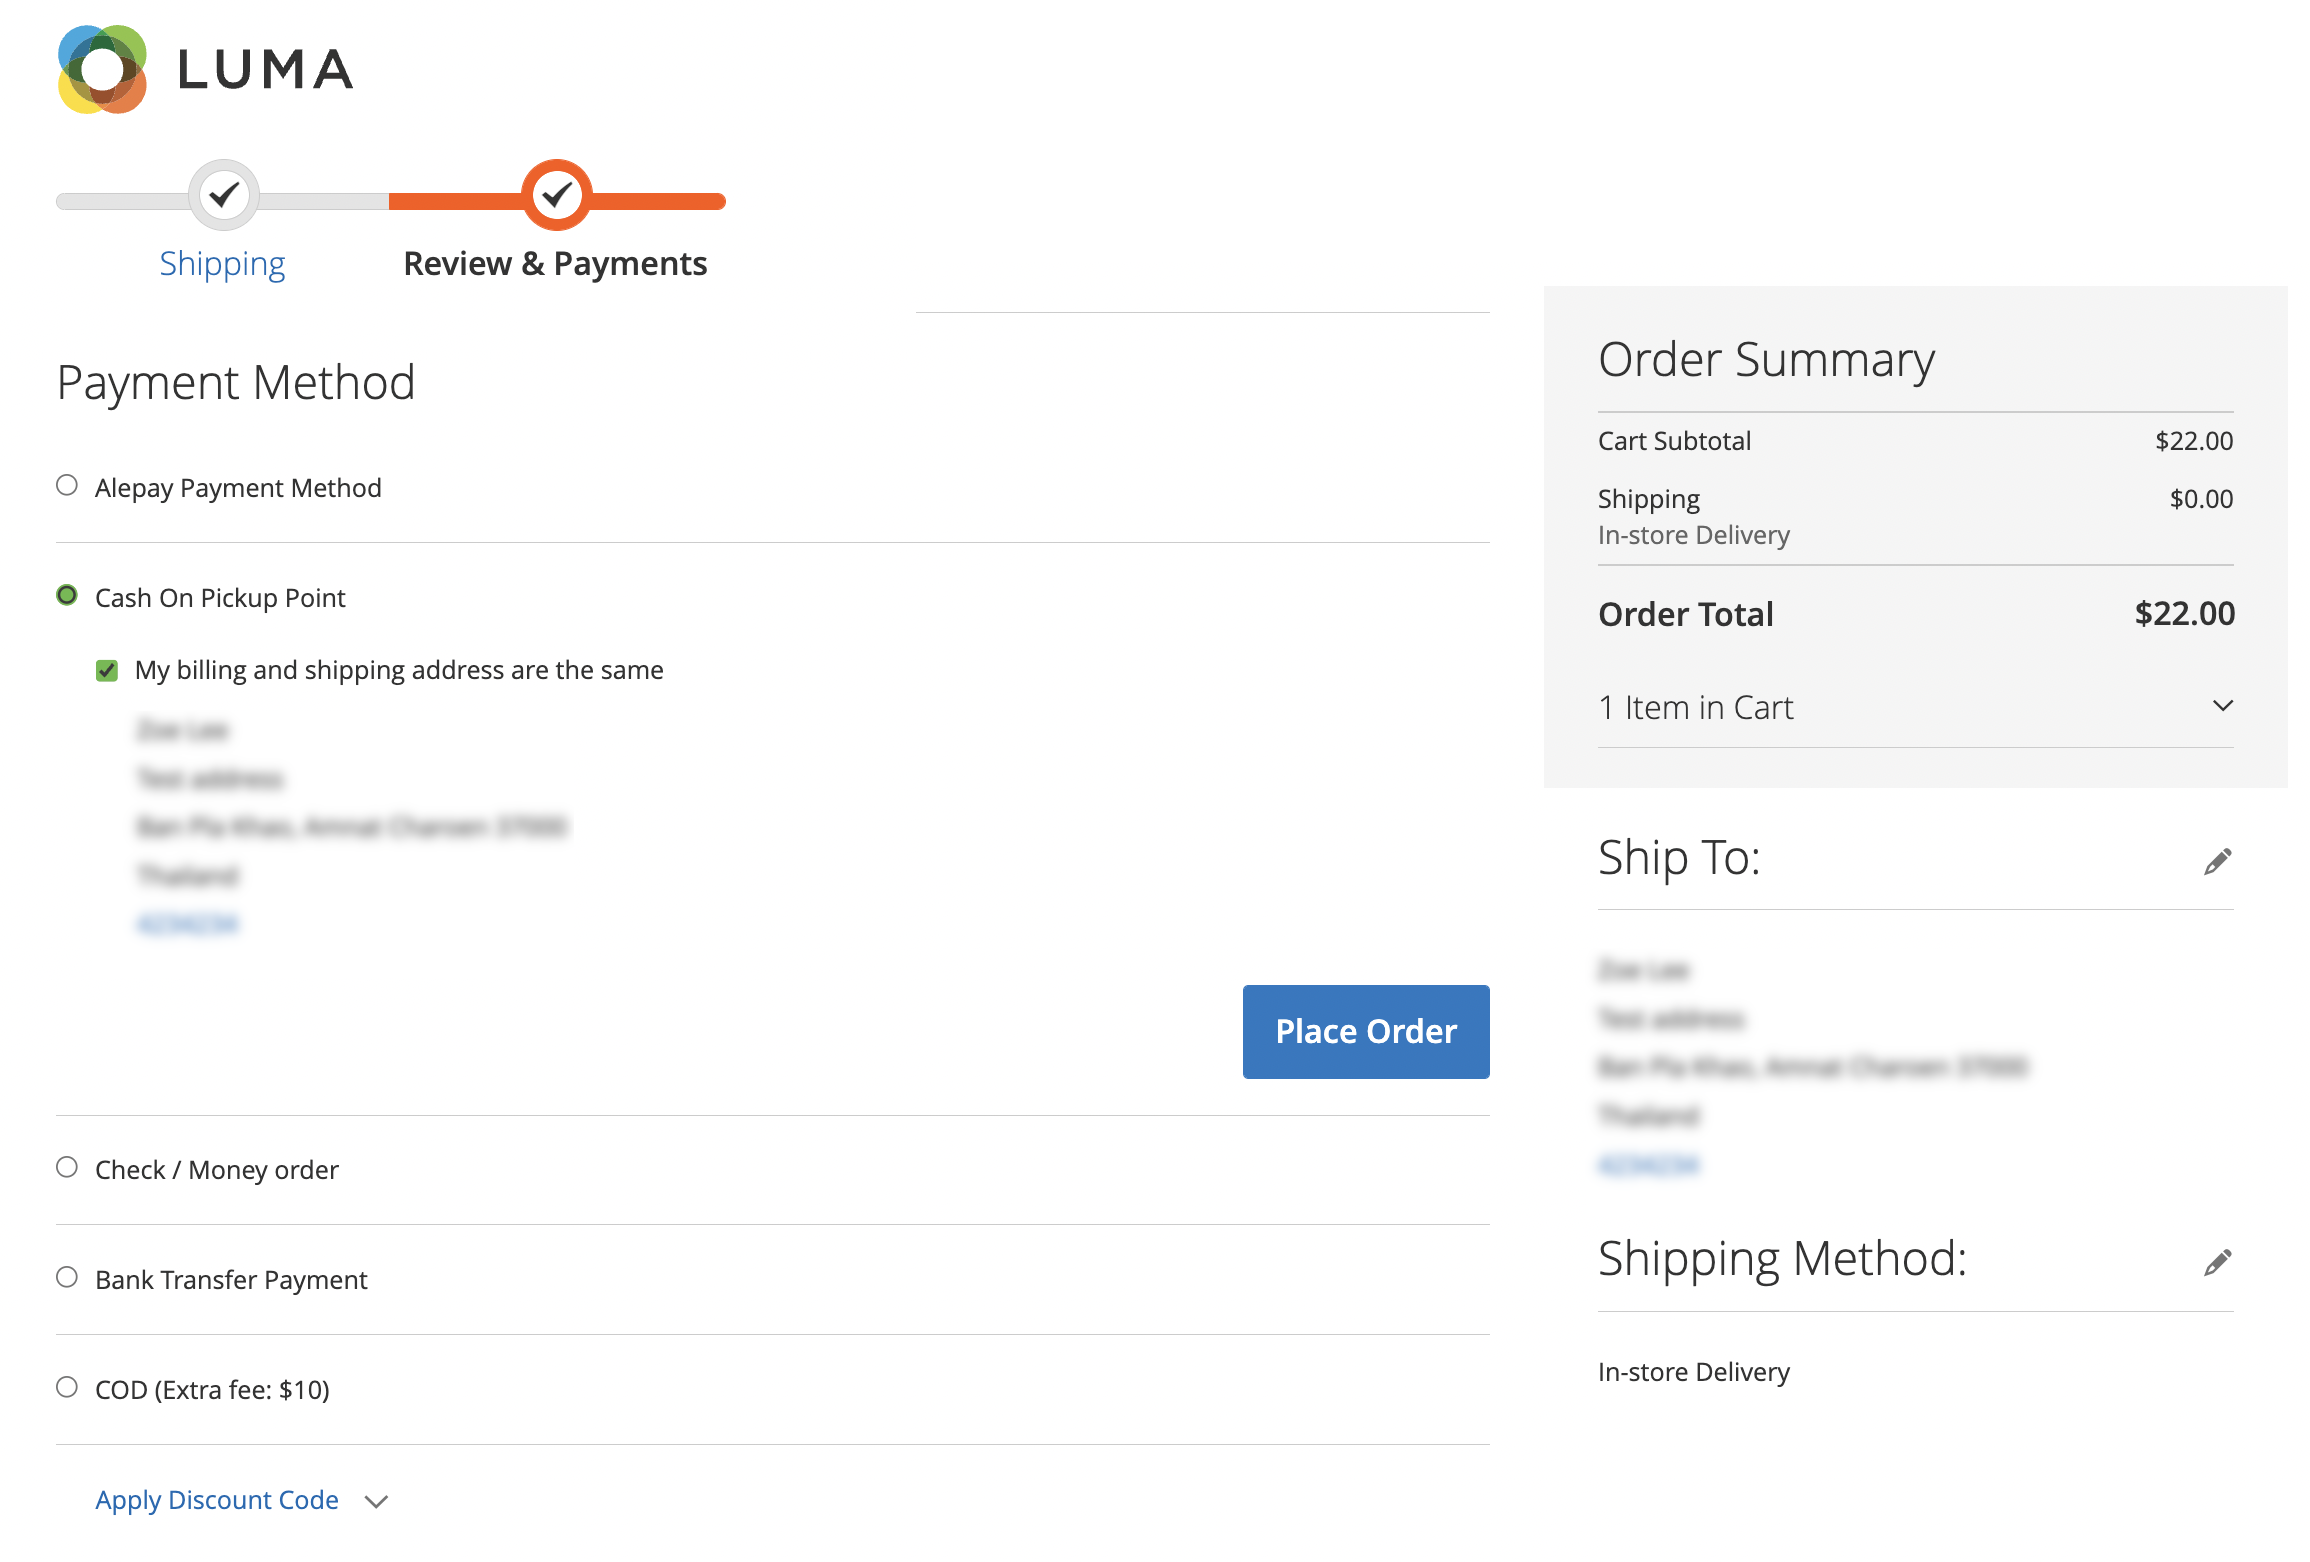
Task: Select the Alepay Payment Method radio button
Action: (x=66, y=485)
